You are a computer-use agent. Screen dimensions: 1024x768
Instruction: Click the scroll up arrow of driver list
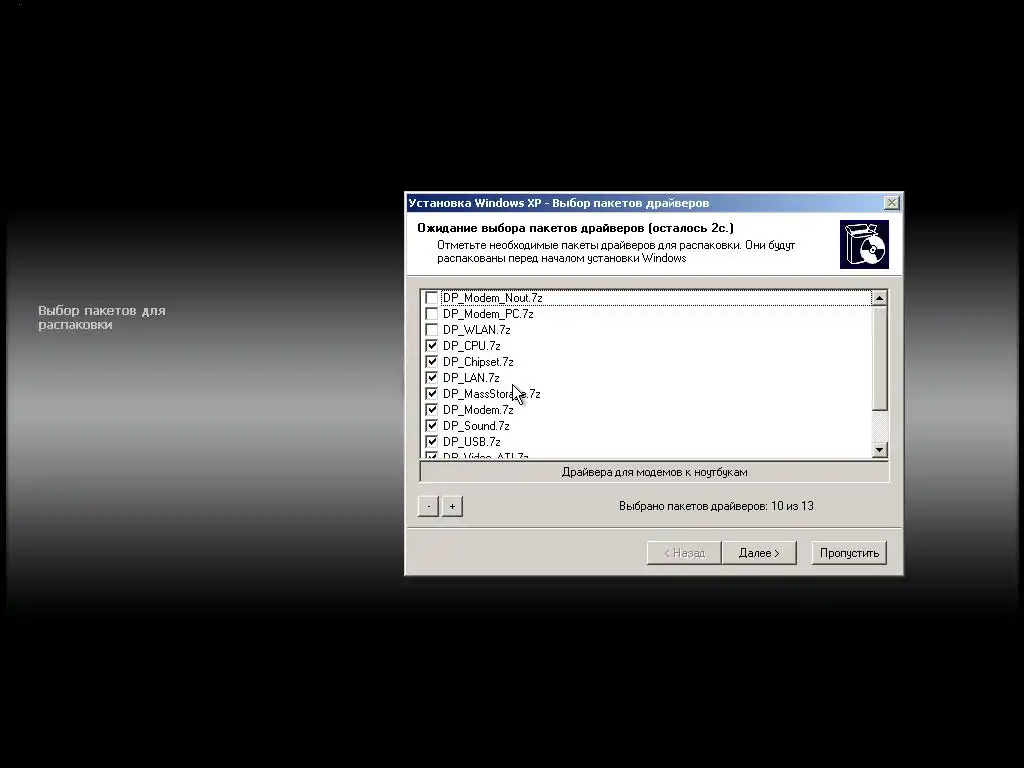point(880,298)
